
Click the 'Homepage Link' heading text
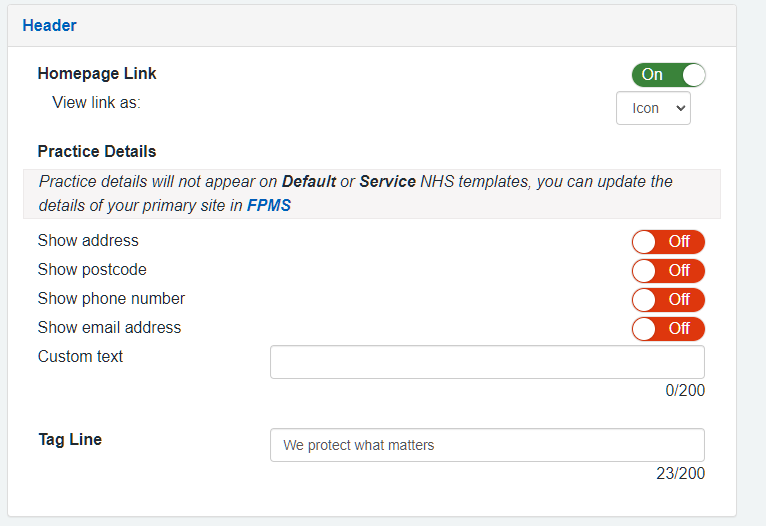tap(97, 73)
